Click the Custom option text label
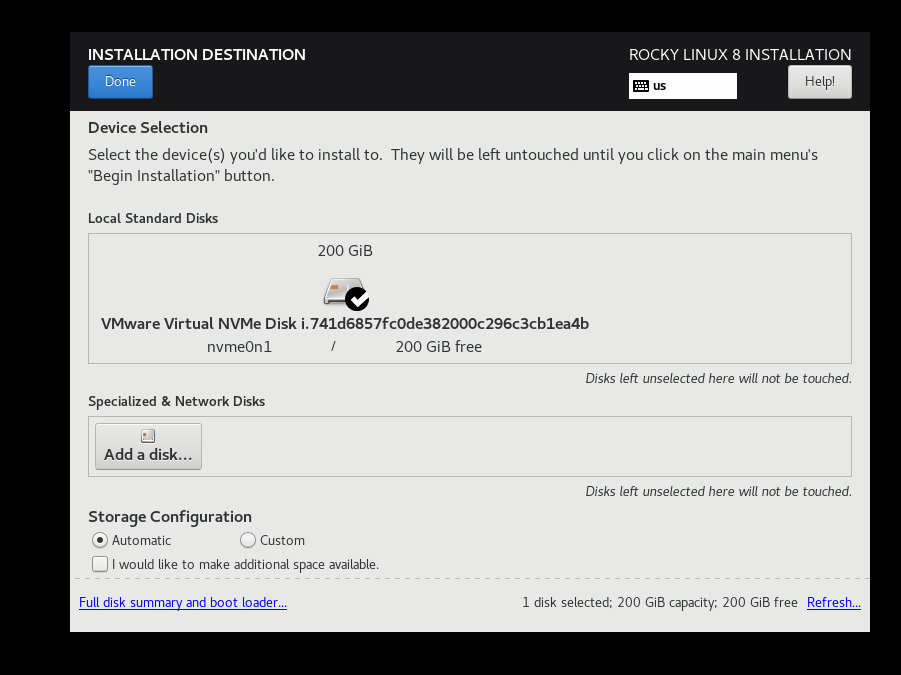Screen dimensions: 901x675 (282, 540)
